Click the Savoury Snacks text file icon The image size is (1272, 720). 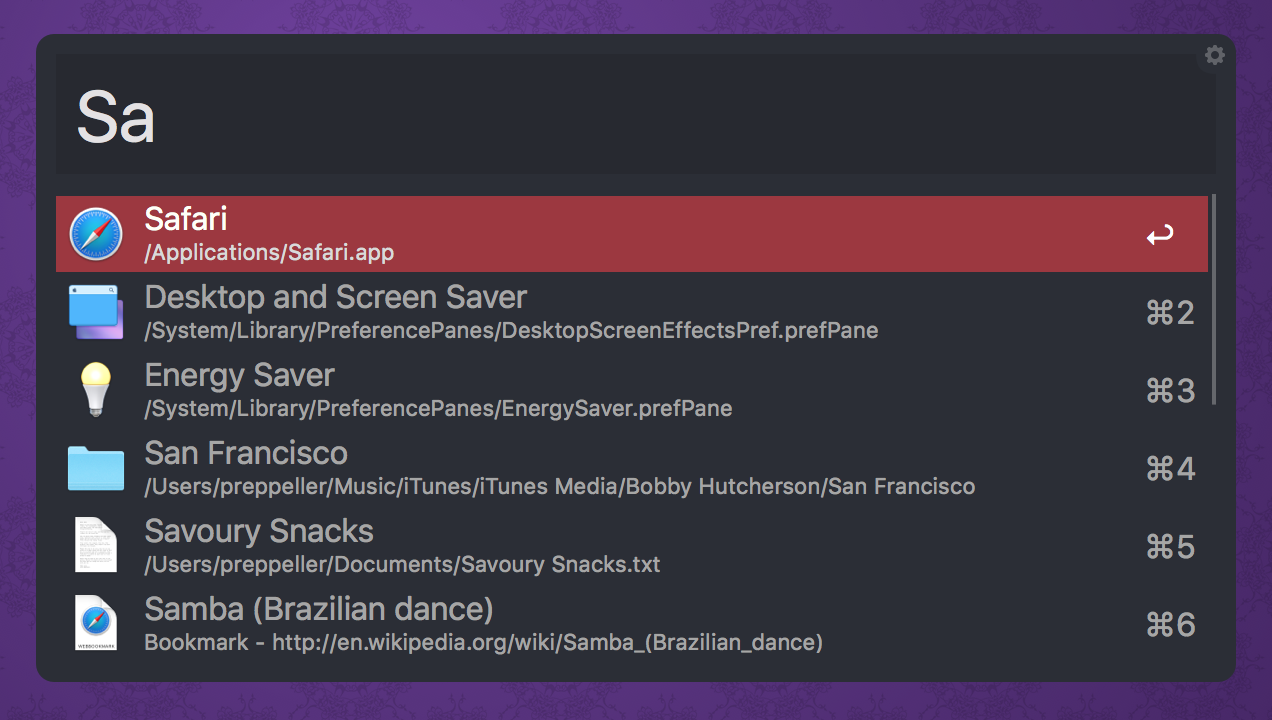tap(96, 546)
